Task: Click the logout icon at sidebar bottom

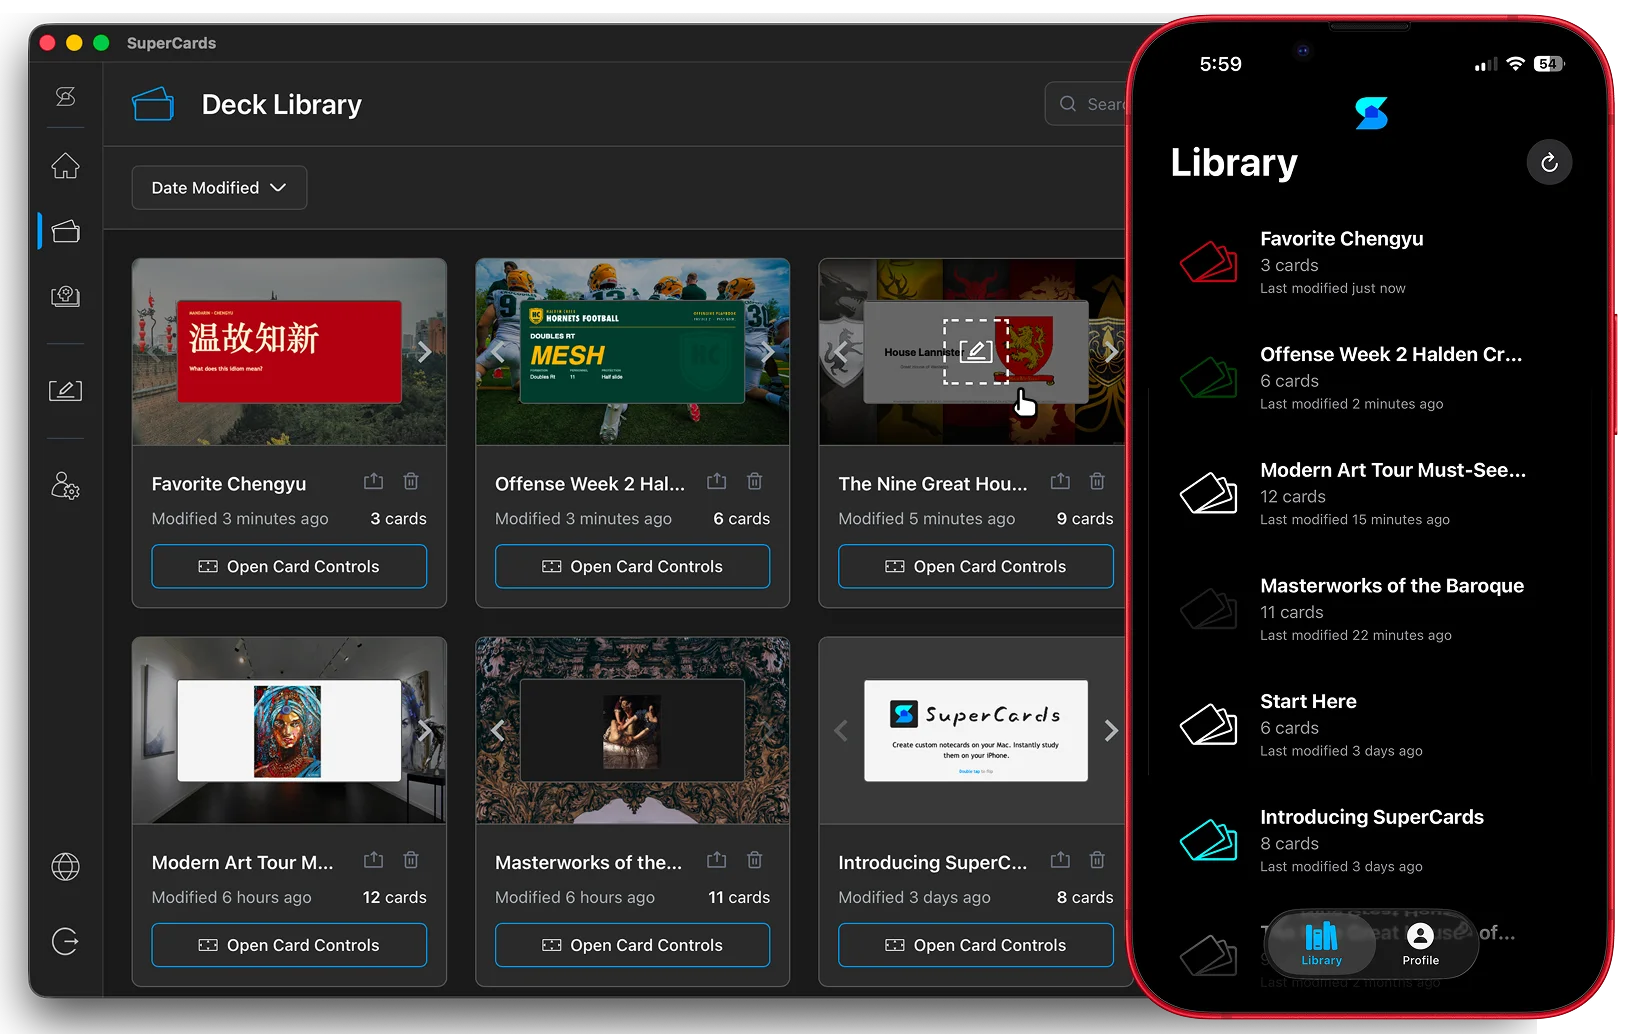Action: point(65,941)
